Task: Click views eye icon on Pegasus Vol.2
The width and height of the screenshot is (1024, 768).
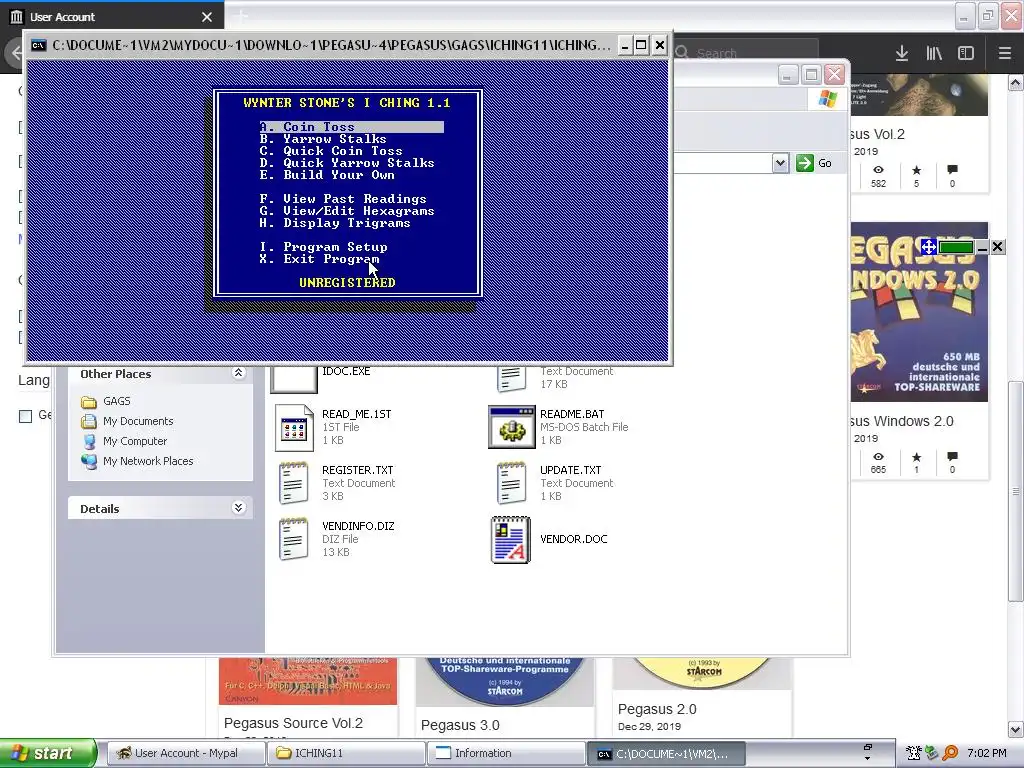Action: [878, 170]
